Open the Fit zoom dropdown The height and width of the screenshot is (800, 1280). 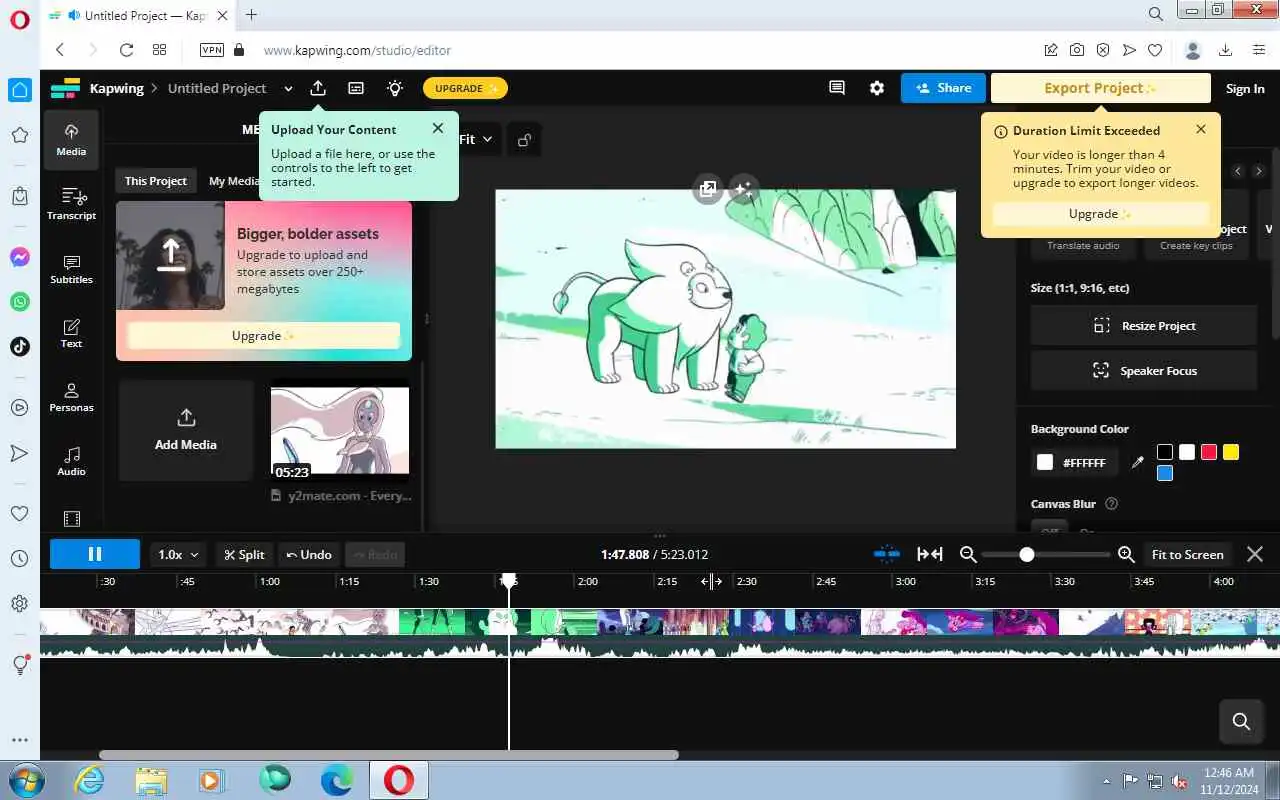tap(476, 139)
